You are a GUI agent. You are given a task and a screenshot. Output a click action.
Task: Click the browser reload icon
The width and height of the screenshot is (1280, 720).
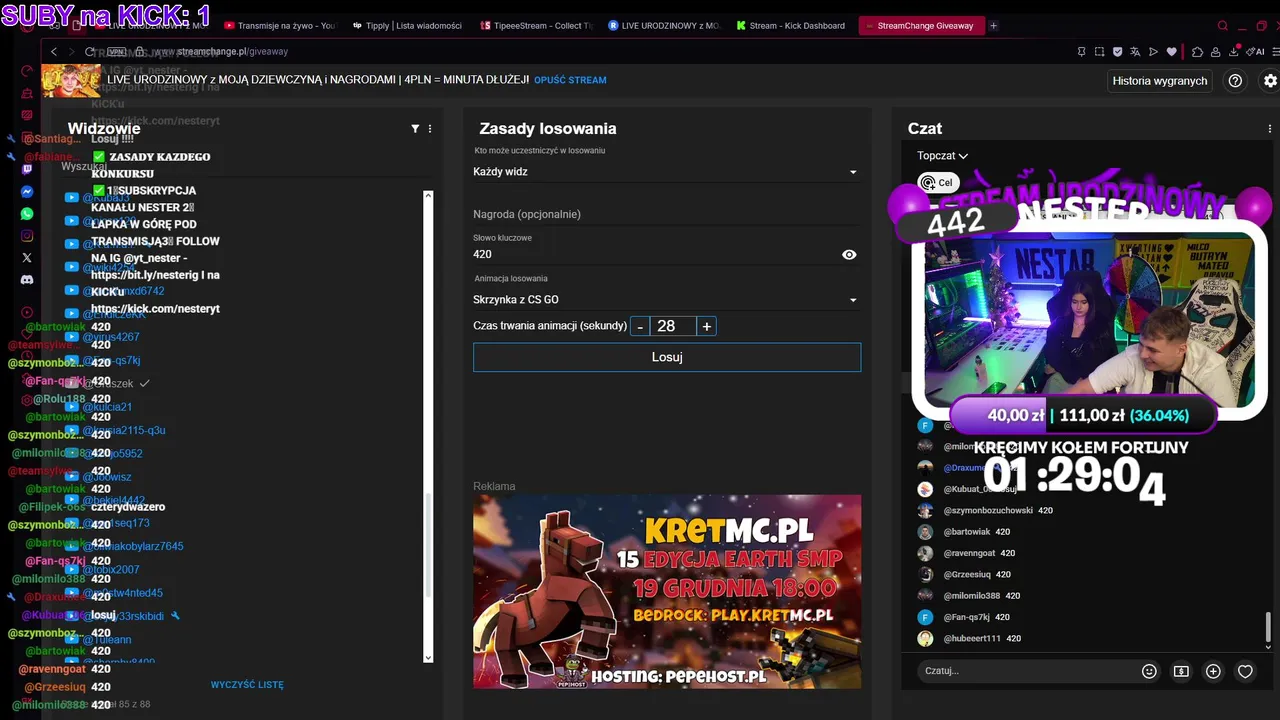tap(90, 51)
